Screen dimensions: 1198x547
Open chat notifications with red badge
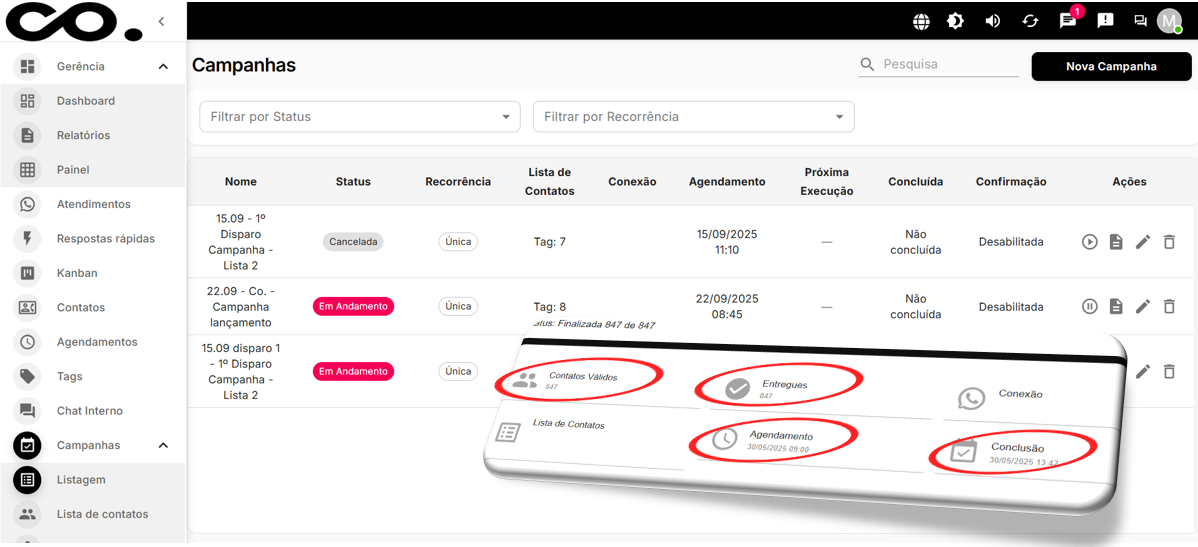point(1068,21)
